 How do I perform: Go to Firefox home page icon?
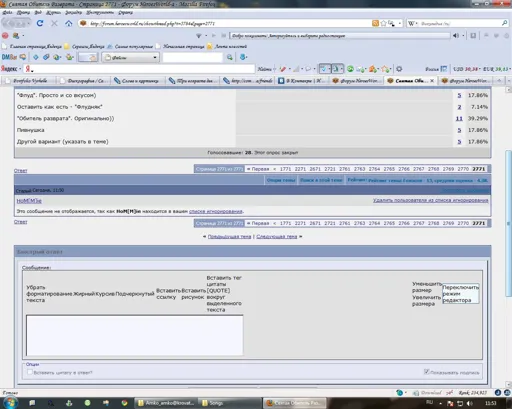69,23
